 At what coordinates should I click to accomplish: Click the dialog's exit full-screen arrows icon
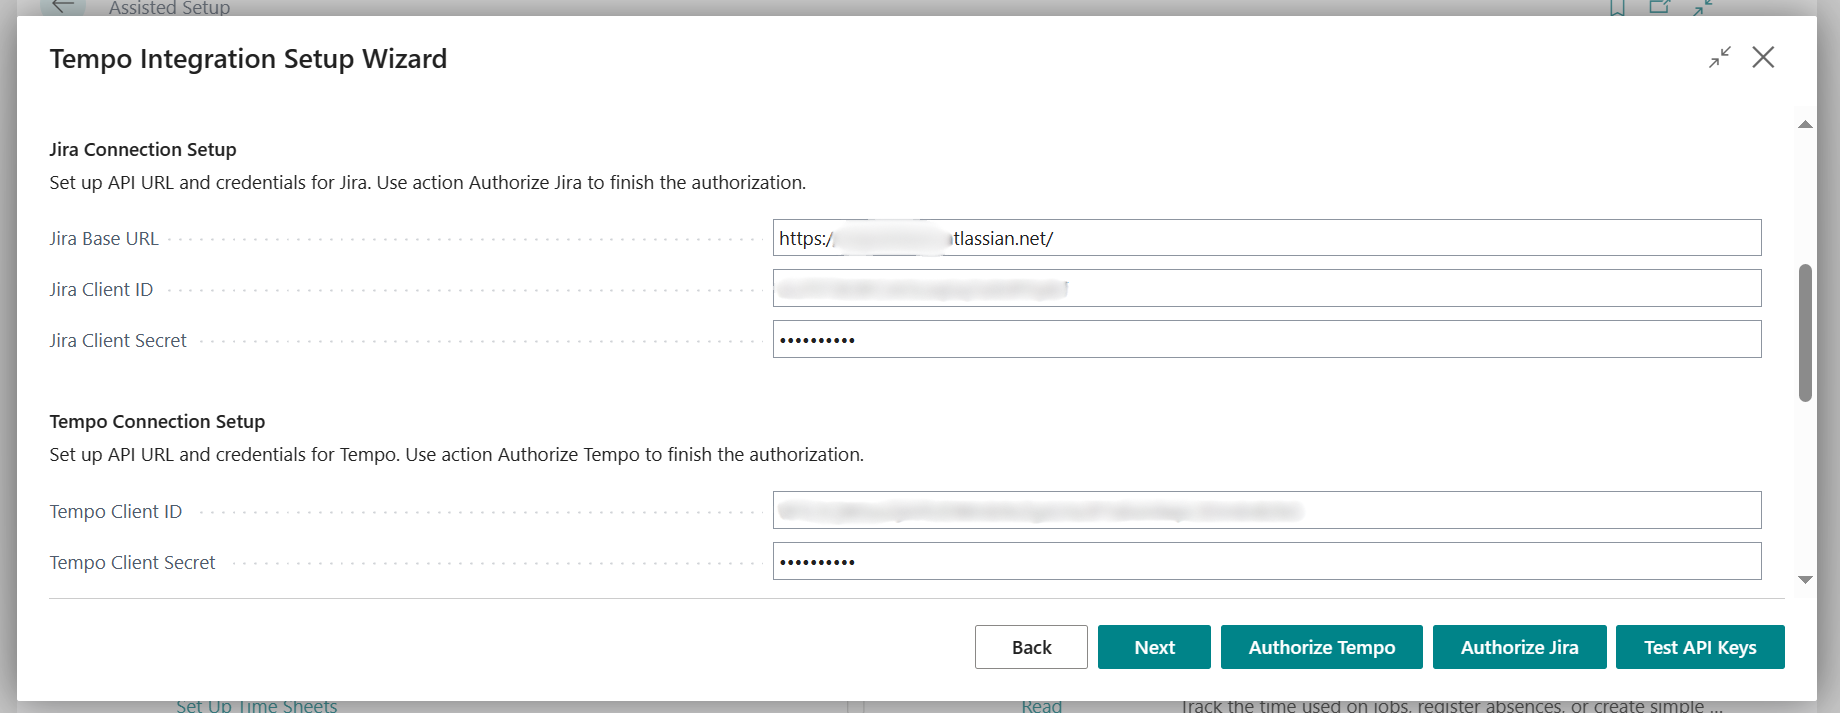[x=1719, y=58]
